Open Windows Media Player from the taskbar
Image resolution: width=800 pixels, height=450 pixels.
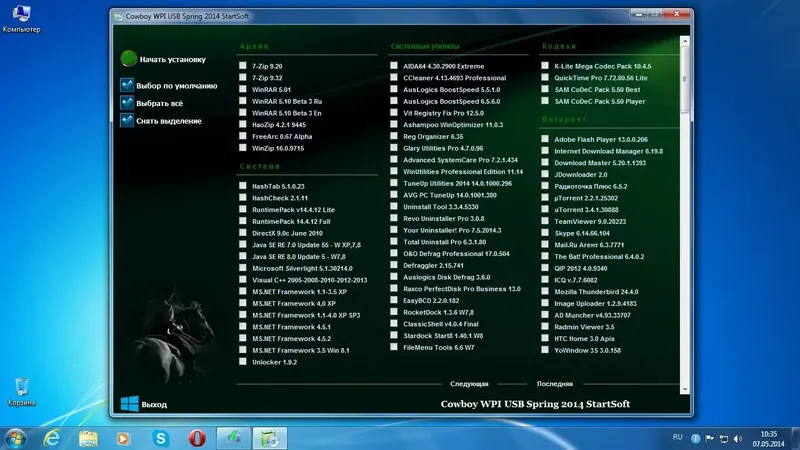click(123, 438)
